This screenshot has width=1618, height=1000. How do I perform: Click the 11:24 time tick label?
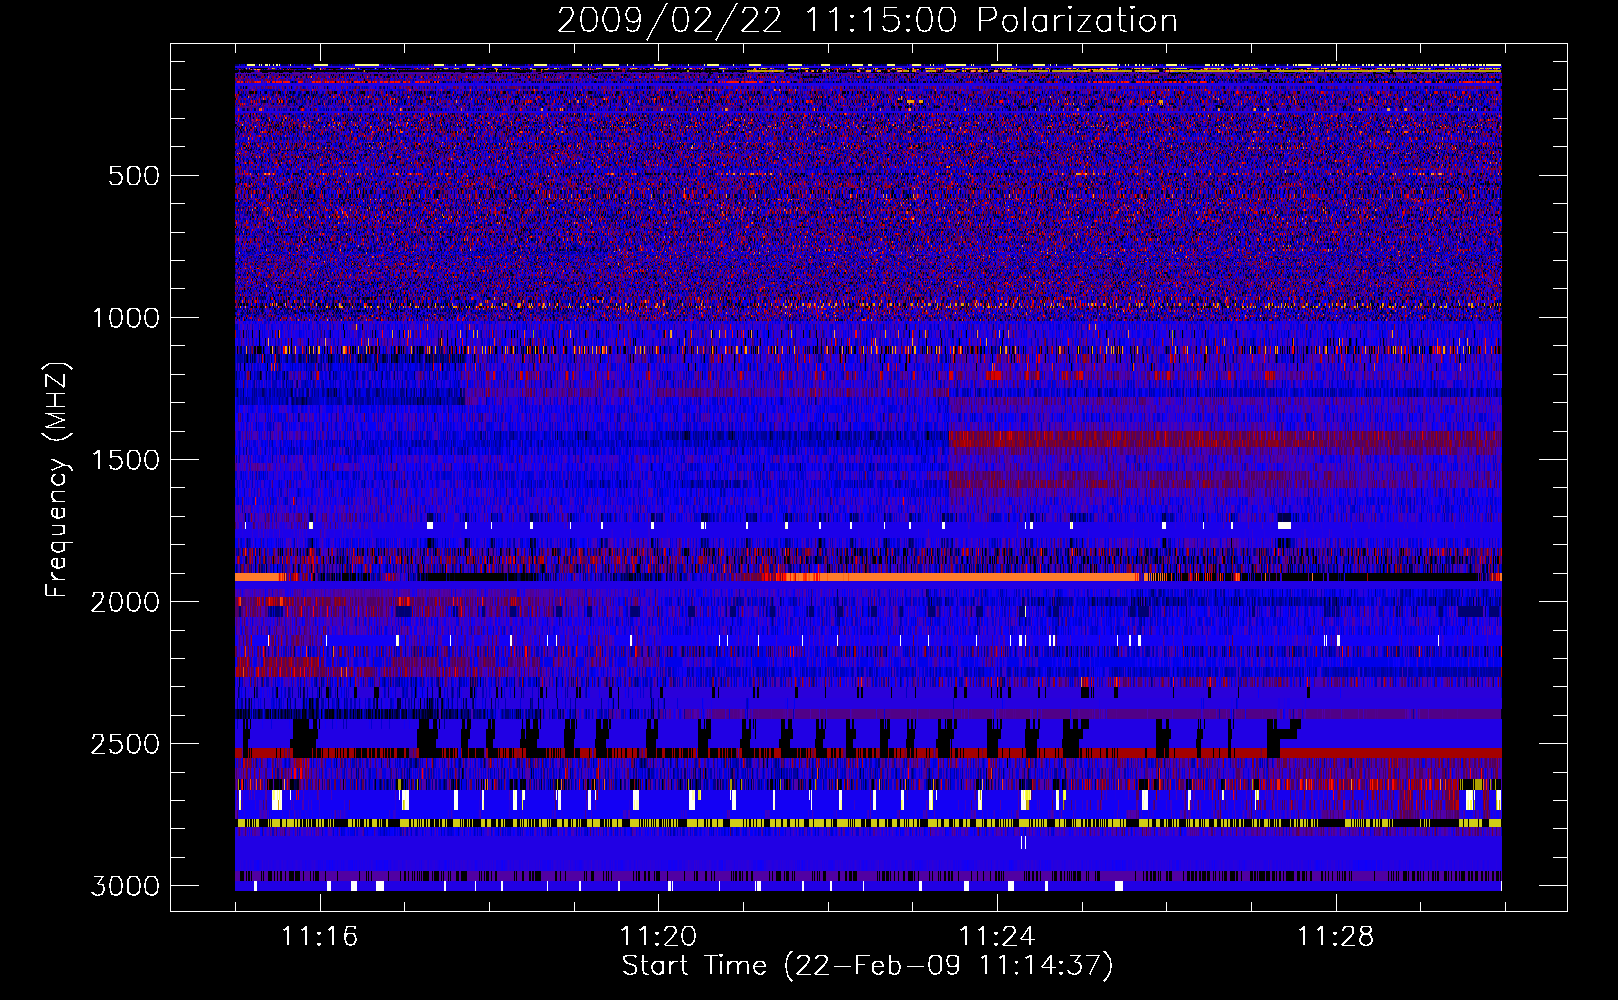997,936
